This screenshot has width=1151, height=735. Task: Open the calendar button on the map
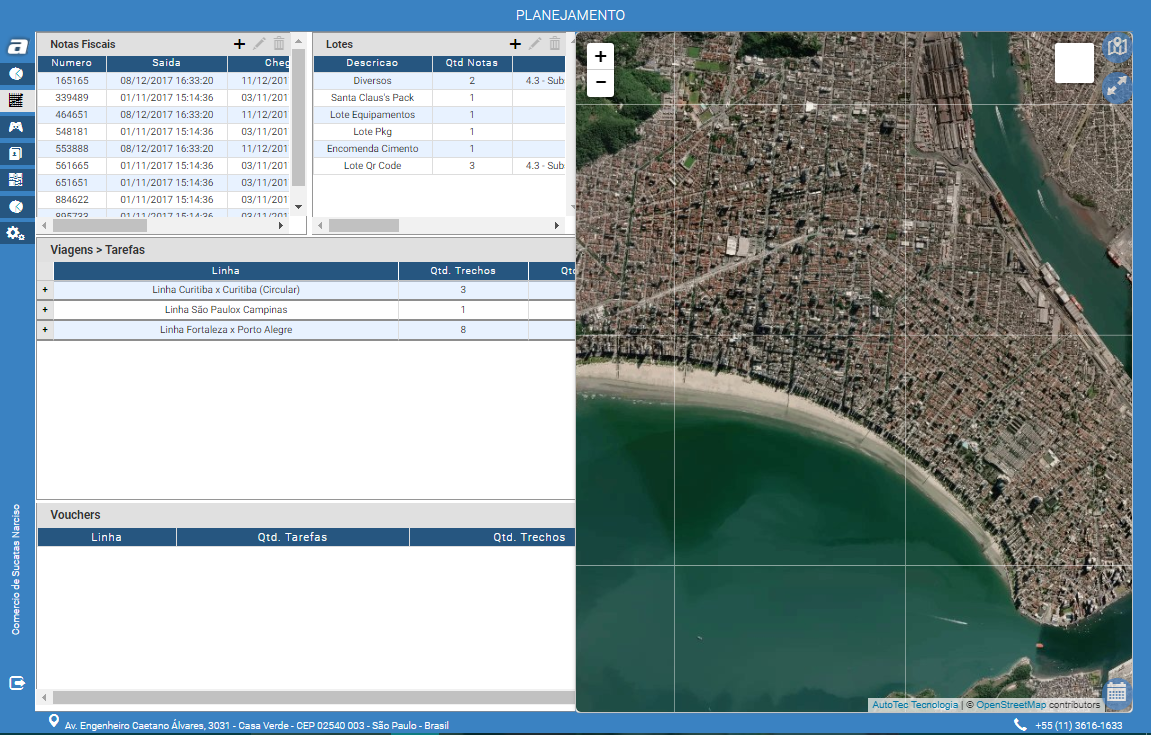tap(1116, 692)
